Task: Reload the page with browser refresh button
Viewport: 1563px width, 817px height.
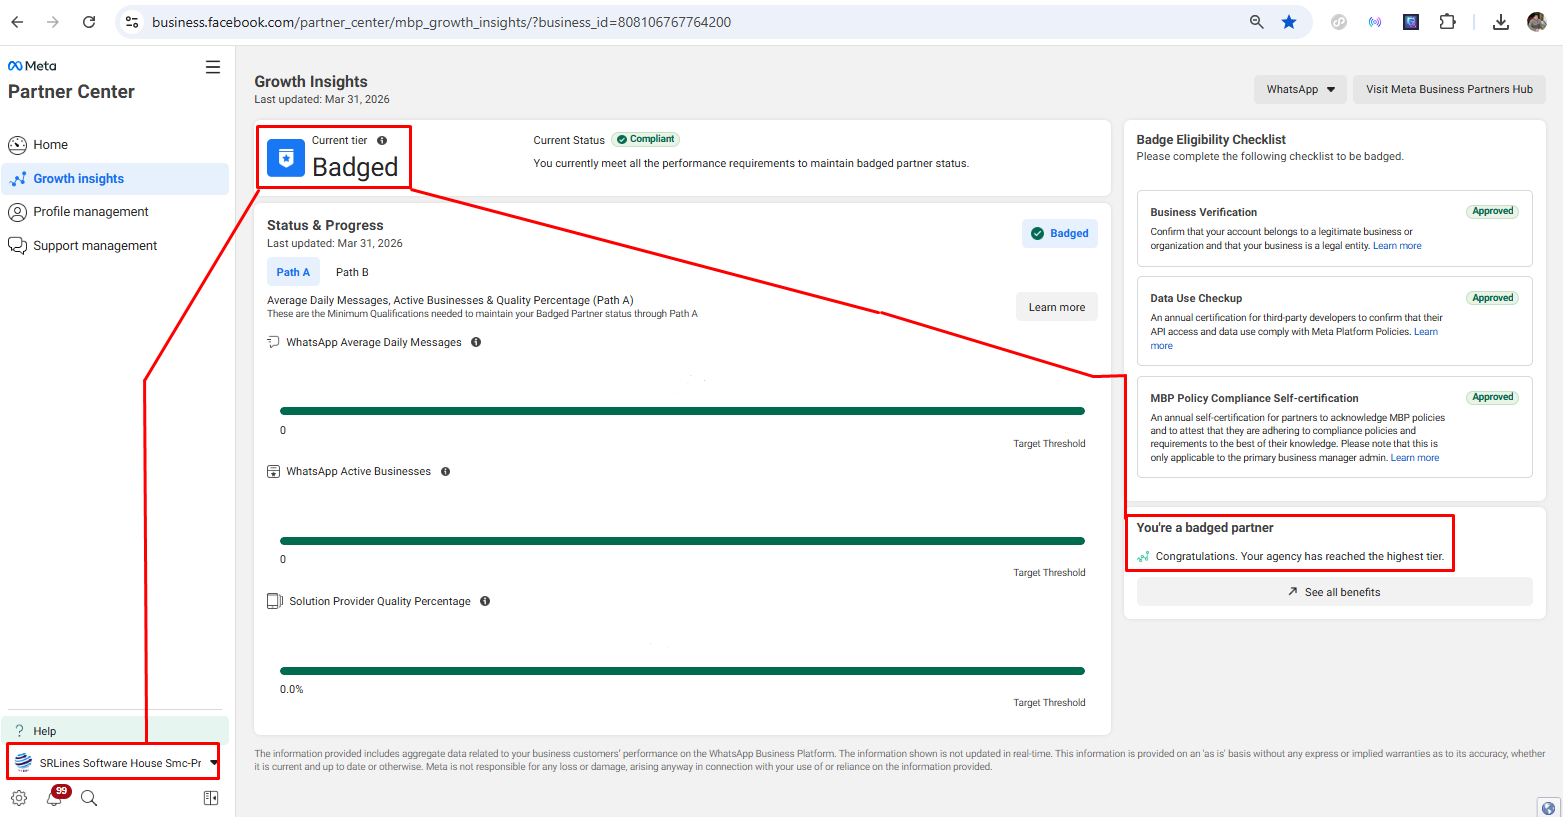Action: (89, 22)
